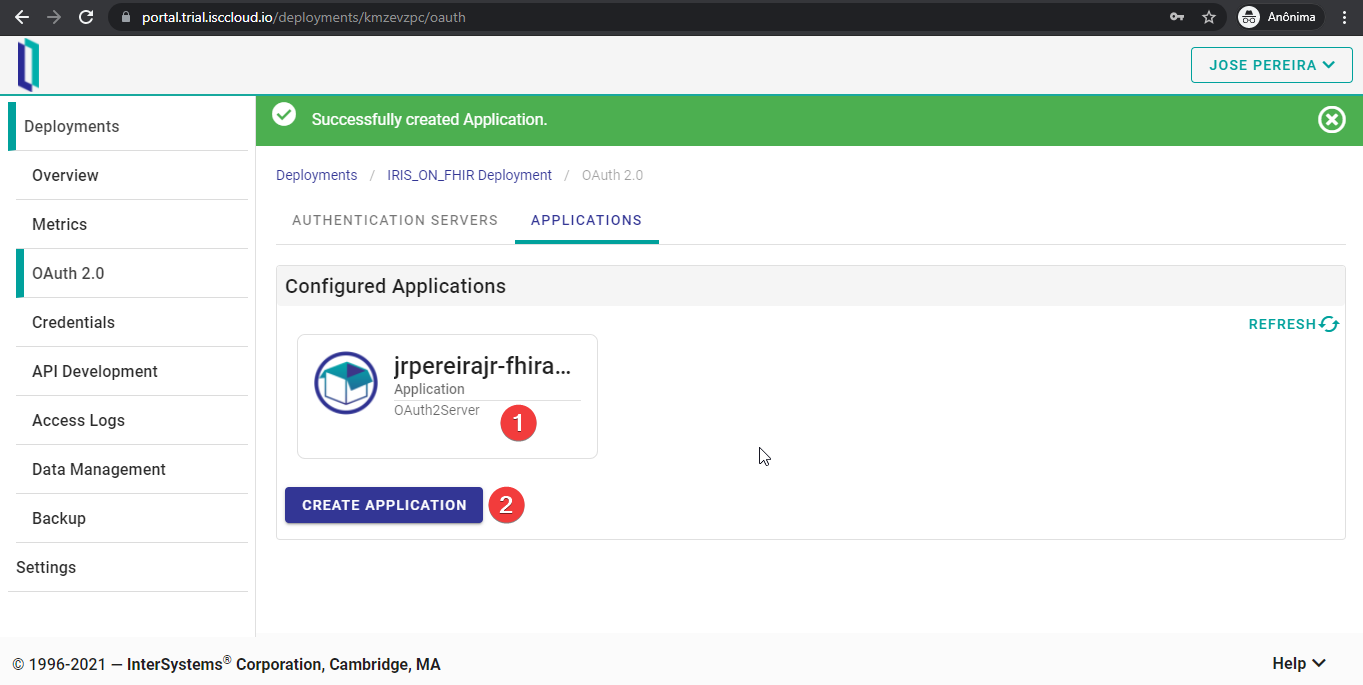Open Metrics in sidebar

tap(132, 224)
